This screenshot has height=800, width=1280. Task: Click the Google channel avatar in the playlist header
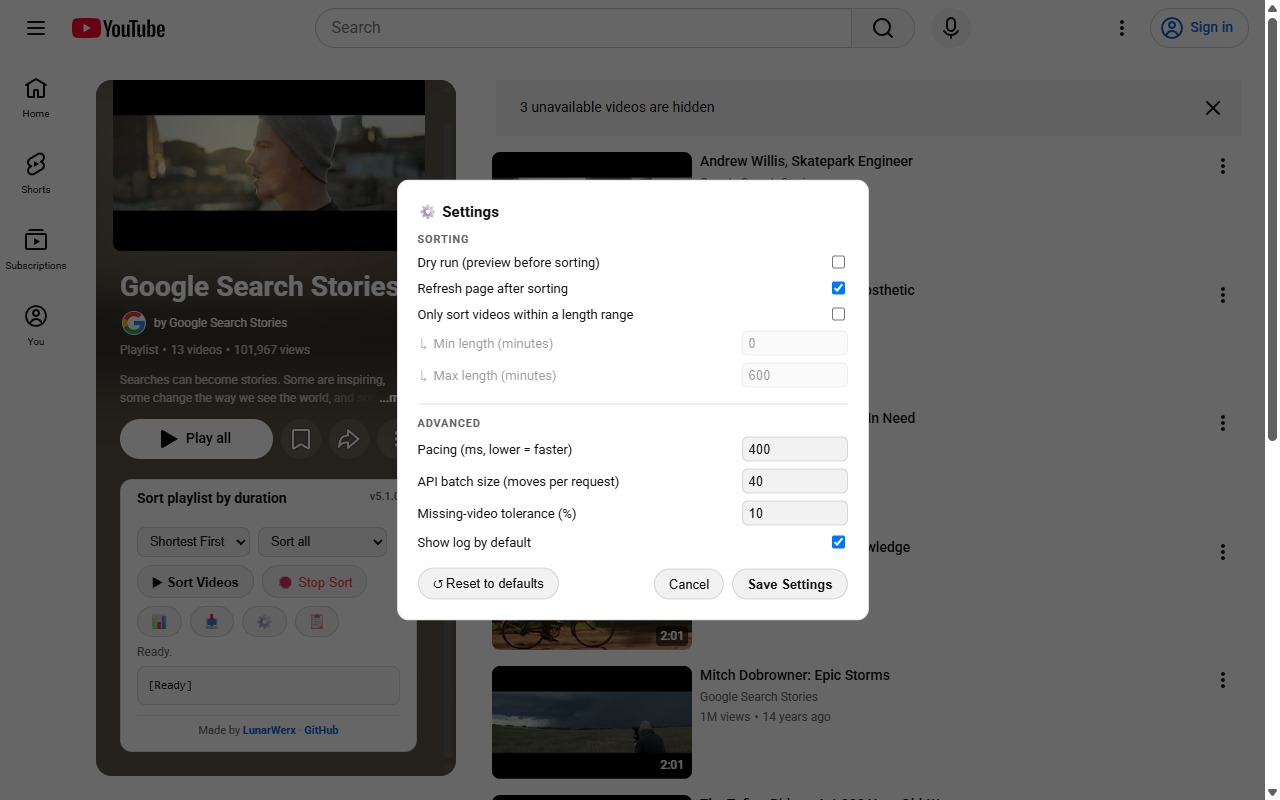tap(133, 323)
